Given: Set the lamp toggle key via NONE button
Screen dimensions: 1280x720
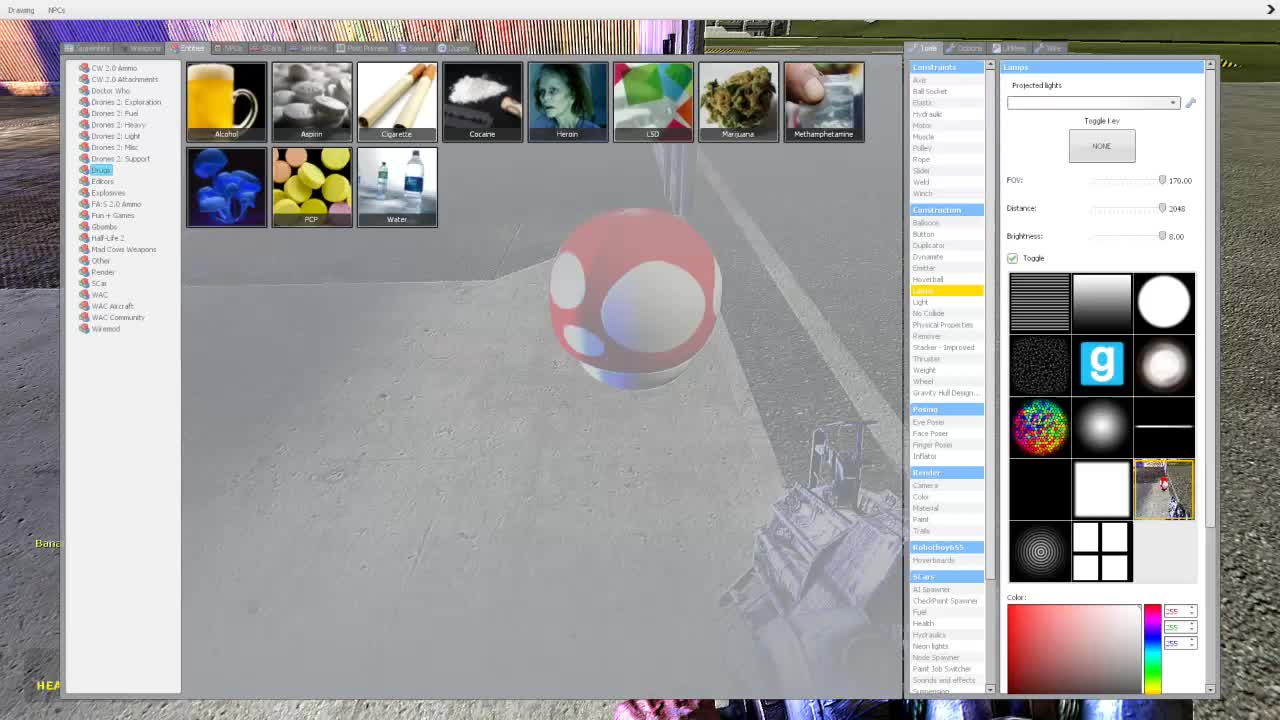Looking at the screenshot, I should (x=1101, y=146).
